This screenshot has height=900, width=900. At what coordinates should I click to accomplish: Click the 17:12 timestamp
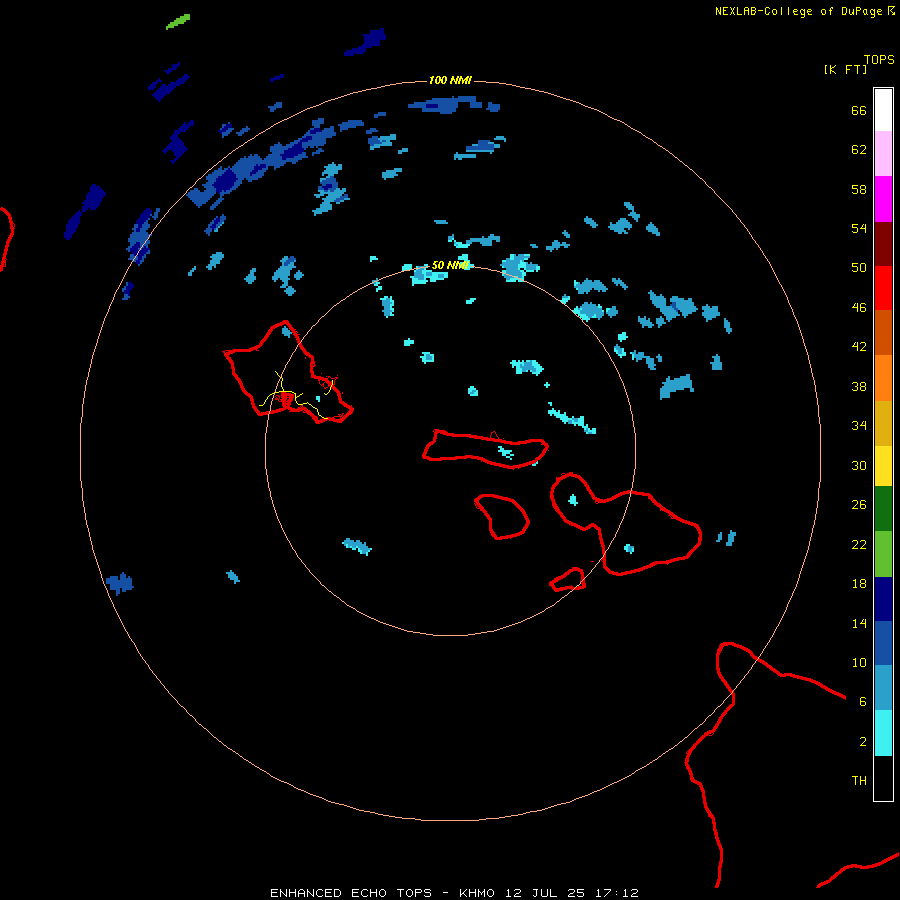point(617,893)
